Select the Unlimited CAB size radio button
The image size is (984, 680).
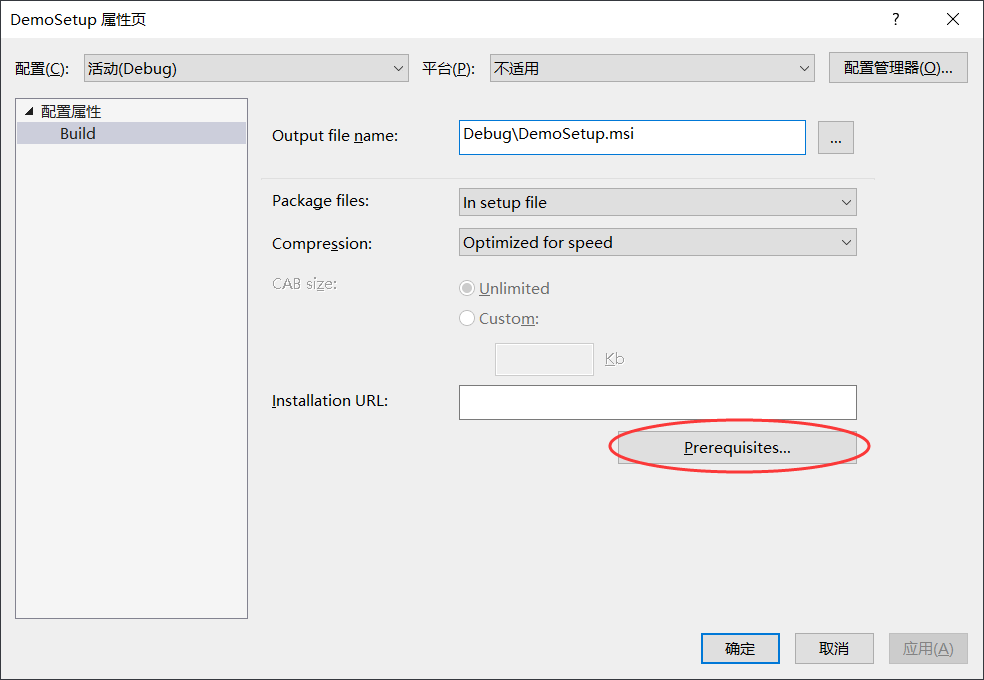(467, 288)
